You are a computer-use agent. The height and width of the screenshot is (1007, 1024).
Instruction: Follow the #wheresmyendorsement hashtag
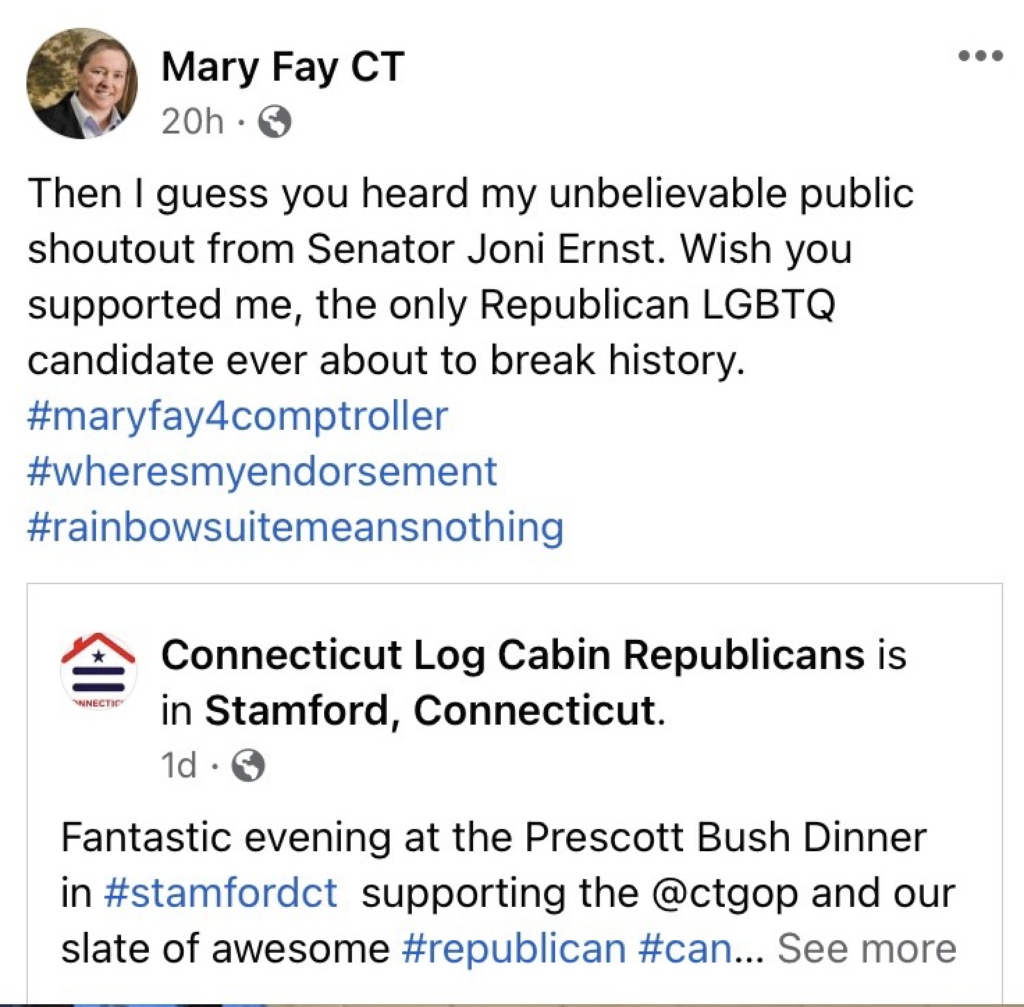coord(263,472)
